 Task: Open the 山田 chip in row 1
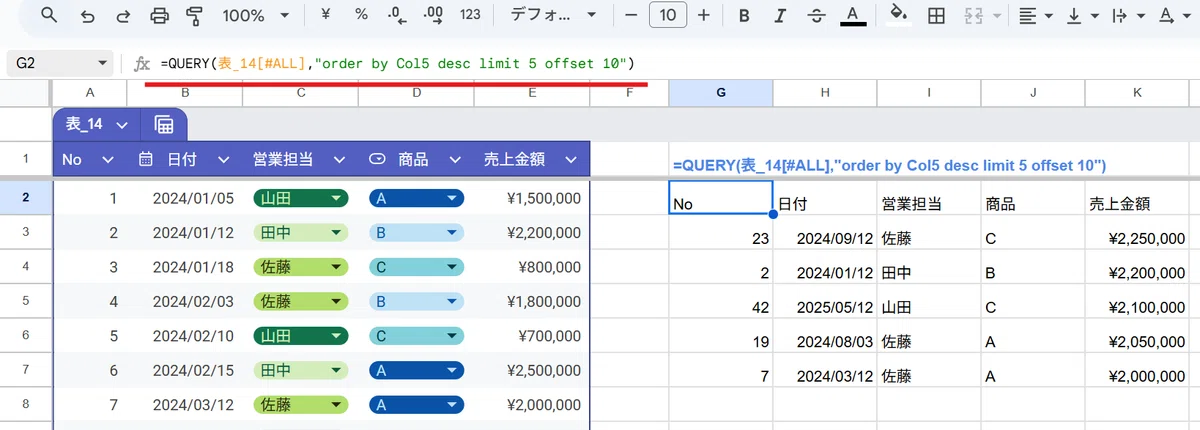300,198
